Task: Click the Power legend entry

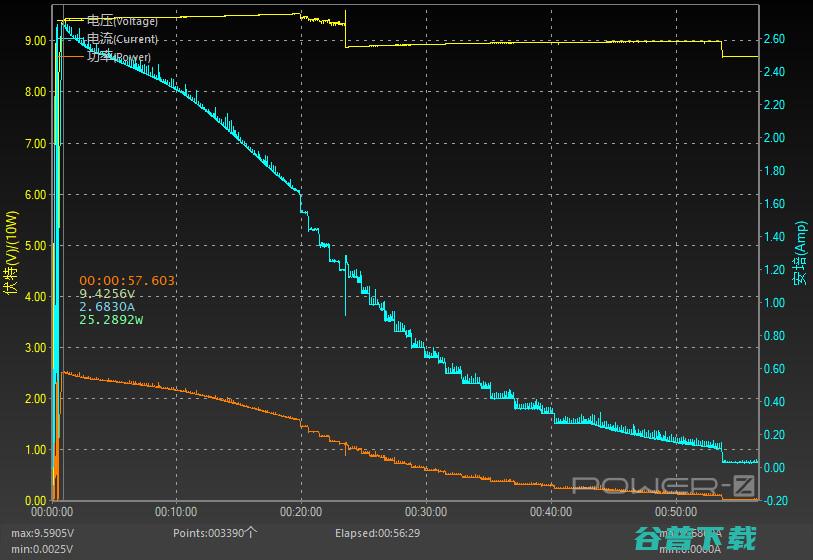Action: click(118, 57)
